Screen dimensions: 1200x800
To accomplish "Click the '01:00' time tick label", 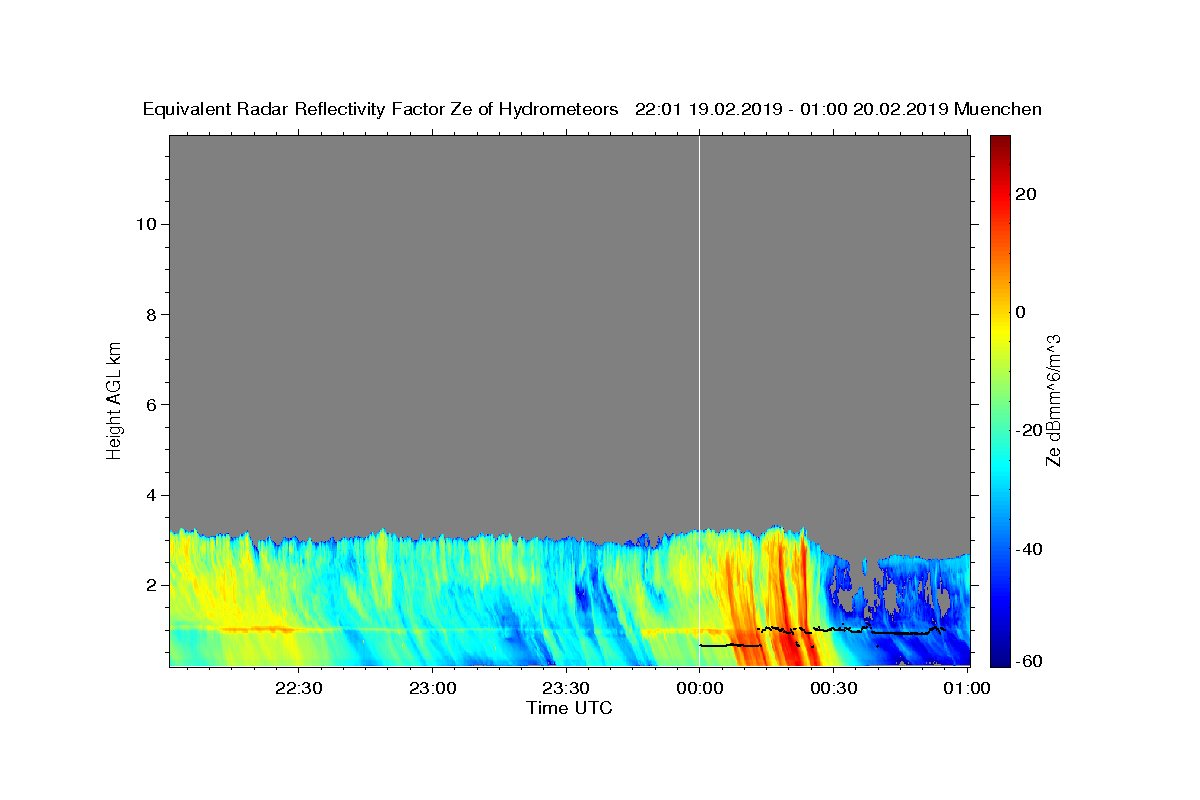I will point(967,688).
